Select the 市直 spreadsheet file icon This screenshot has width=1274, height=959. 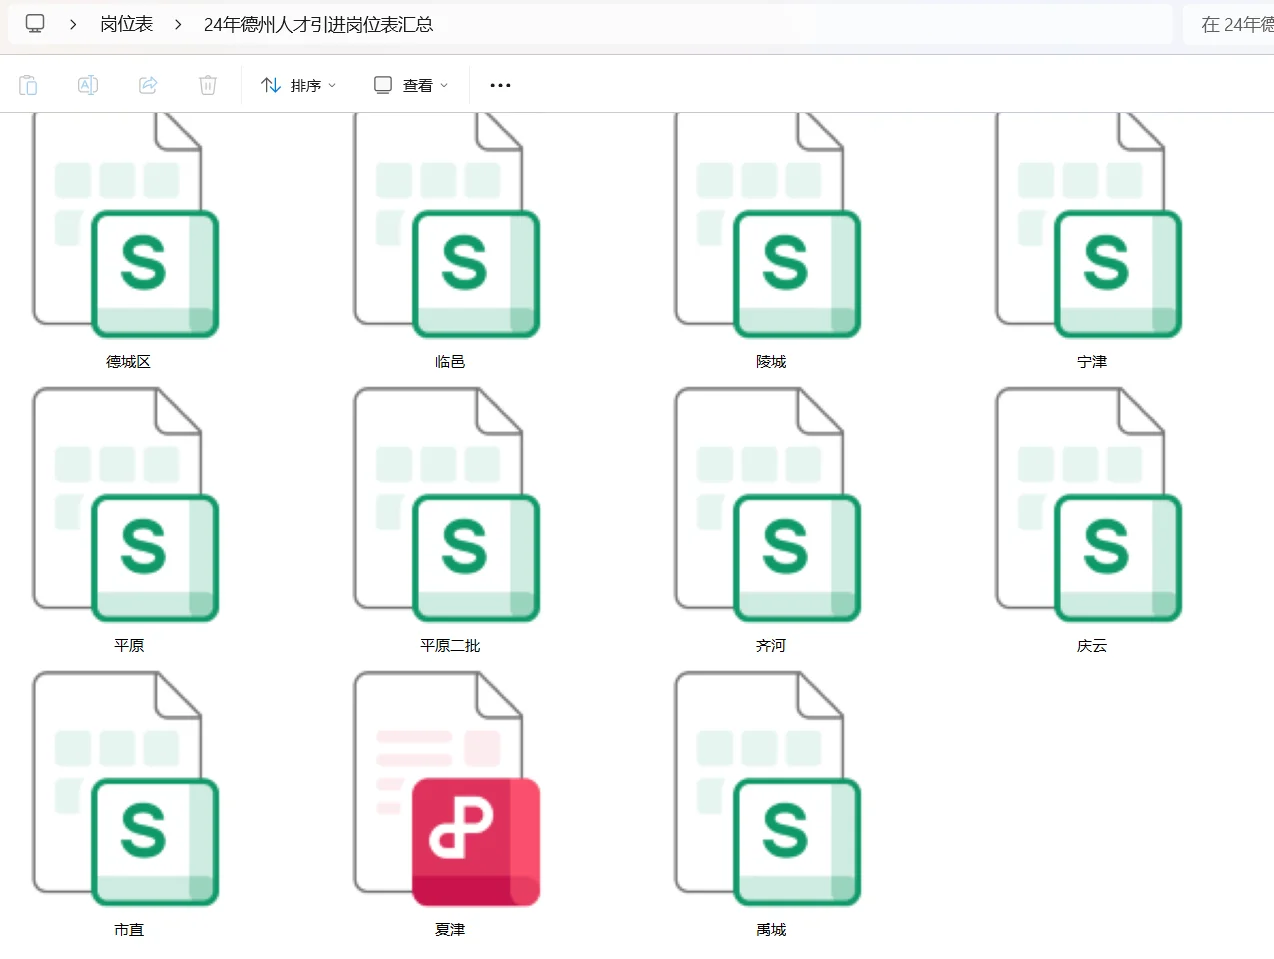[x=126, y=789]
